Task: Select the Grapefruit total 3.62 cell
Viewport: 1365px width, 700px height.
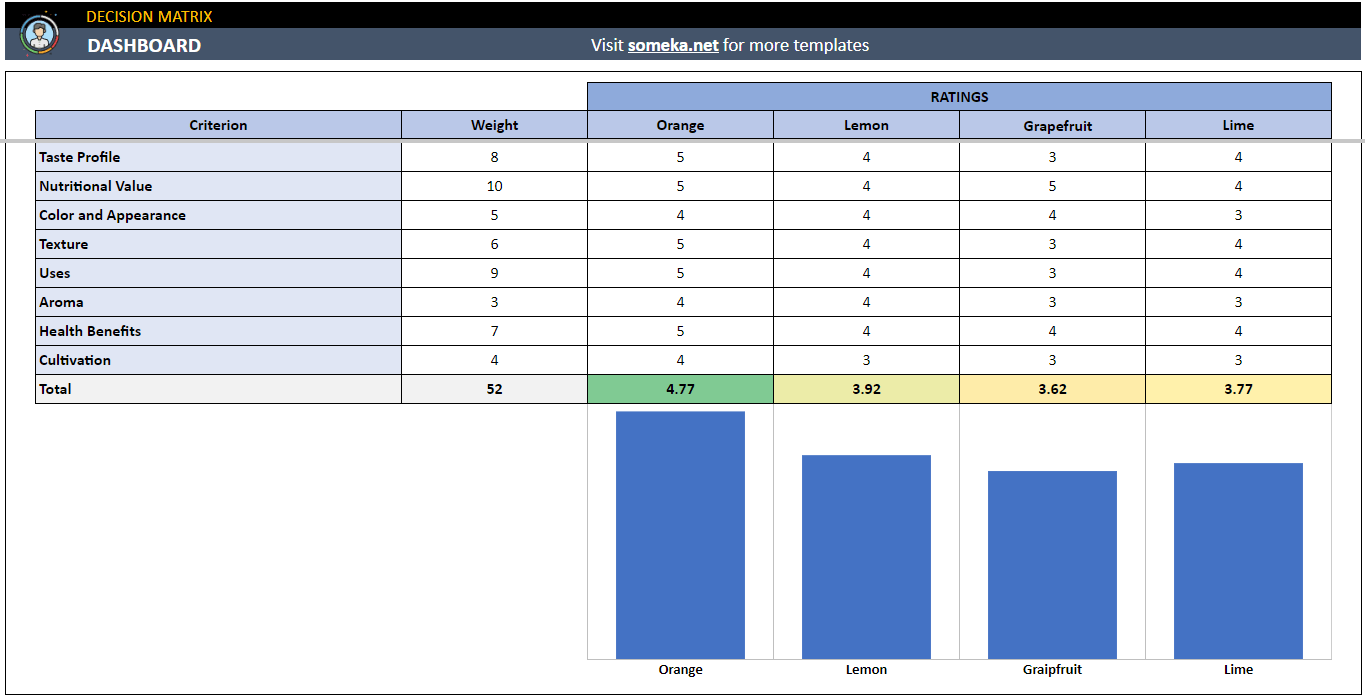Action: 1052,389
